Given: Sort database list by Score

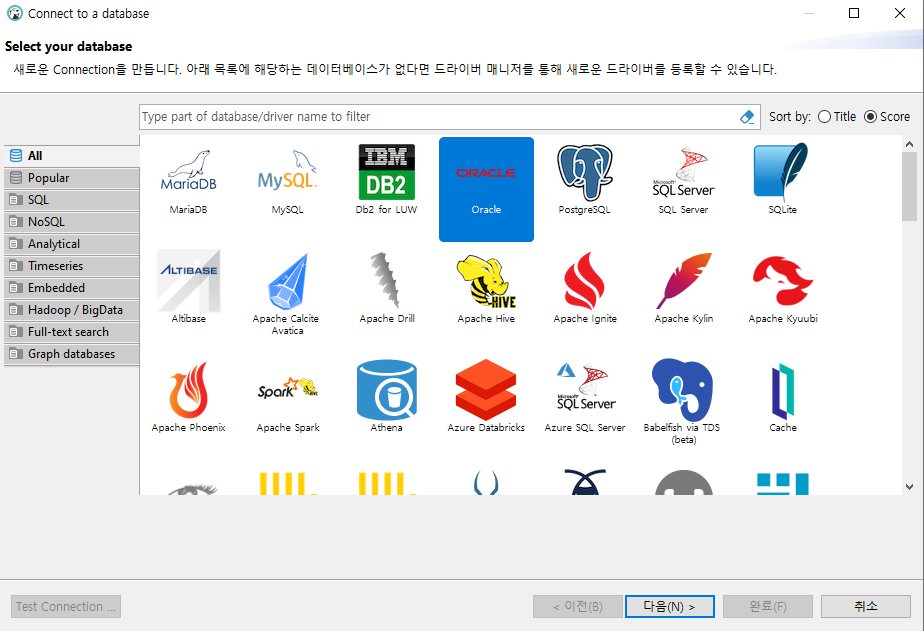Looking at the screenshot, I should (x=887, y=117).
